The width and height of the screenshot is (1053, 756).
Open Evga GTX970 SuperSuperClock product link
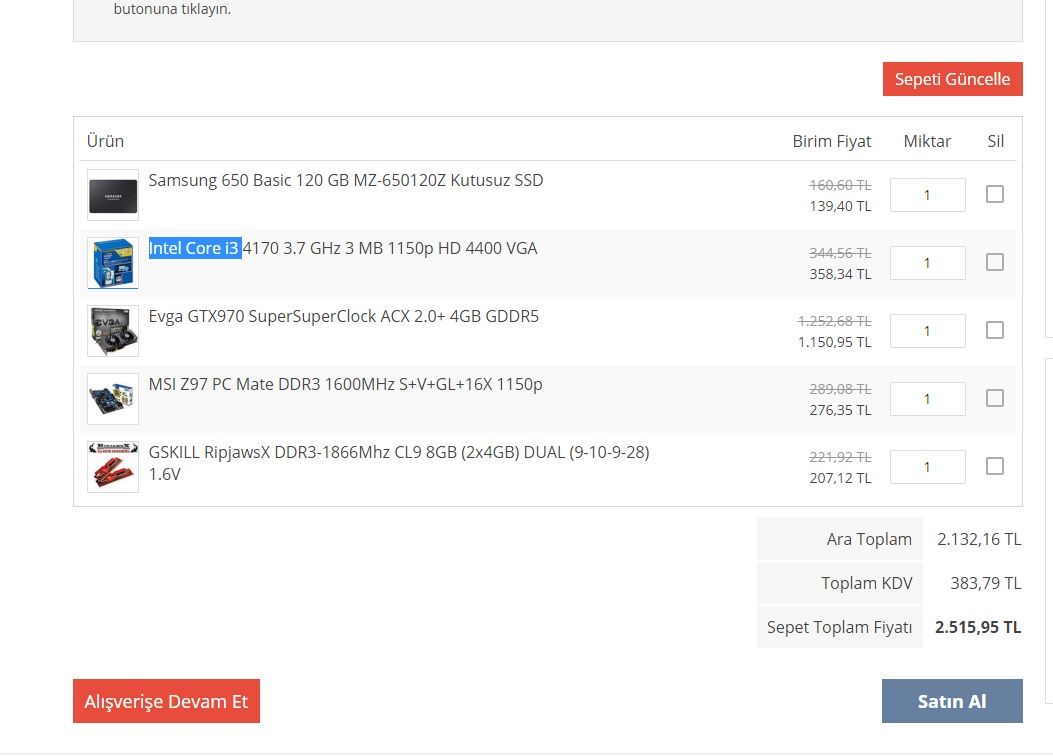click(x=344, y=316)
